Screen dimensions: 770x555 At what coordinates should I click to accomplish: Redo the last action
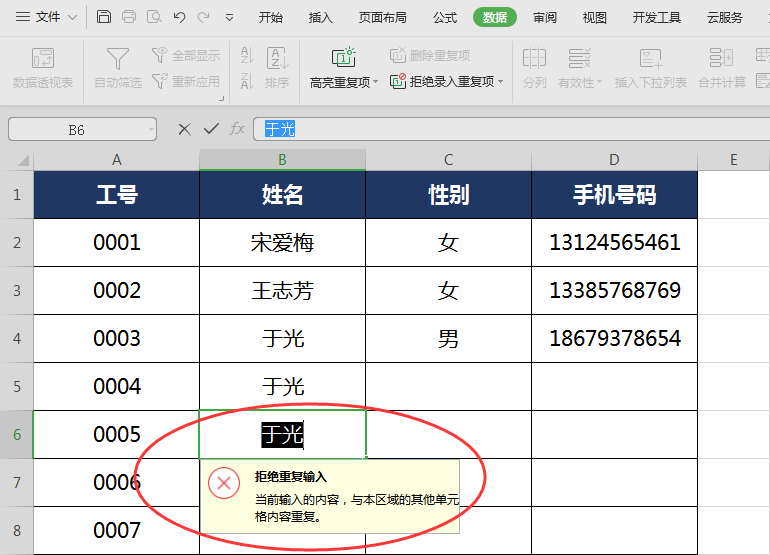pyautogui.click(x=204, y=18)
